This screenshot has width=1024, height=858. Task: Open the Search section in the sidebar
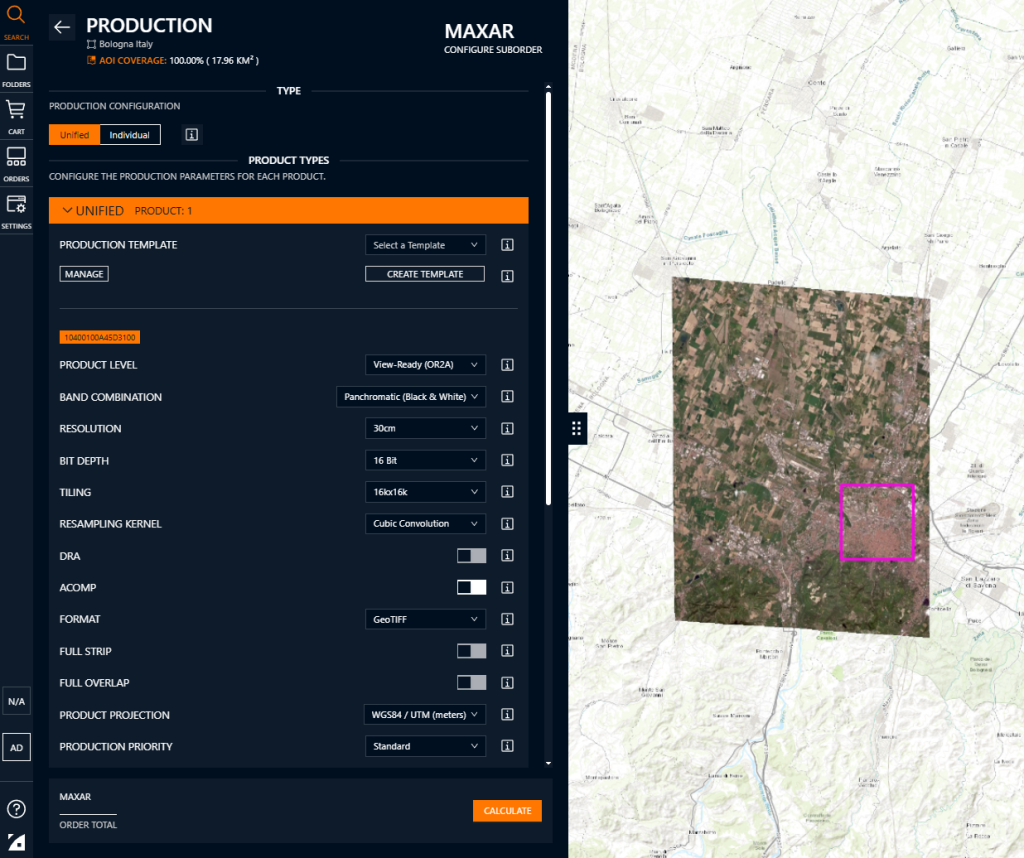pyautogui.click(x=16, y=22)
